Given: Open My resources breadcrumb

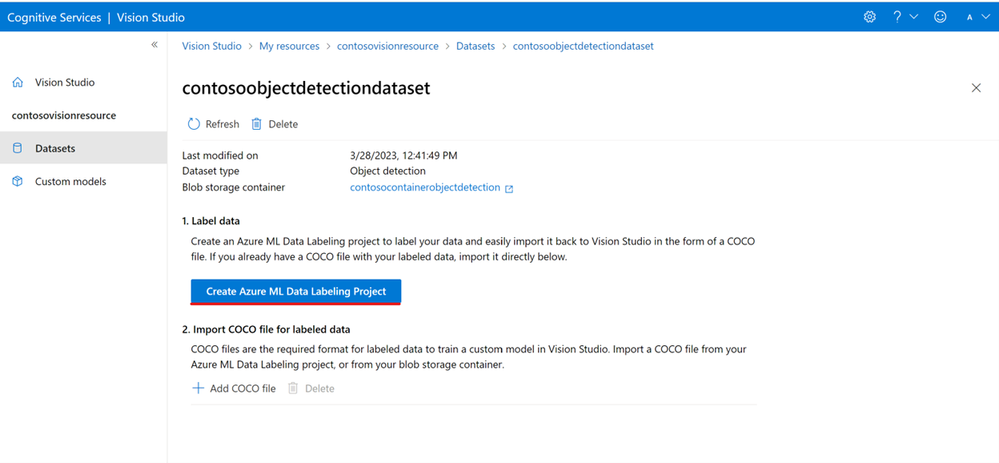Looking at the screenshot, I should tap(289, 46).
